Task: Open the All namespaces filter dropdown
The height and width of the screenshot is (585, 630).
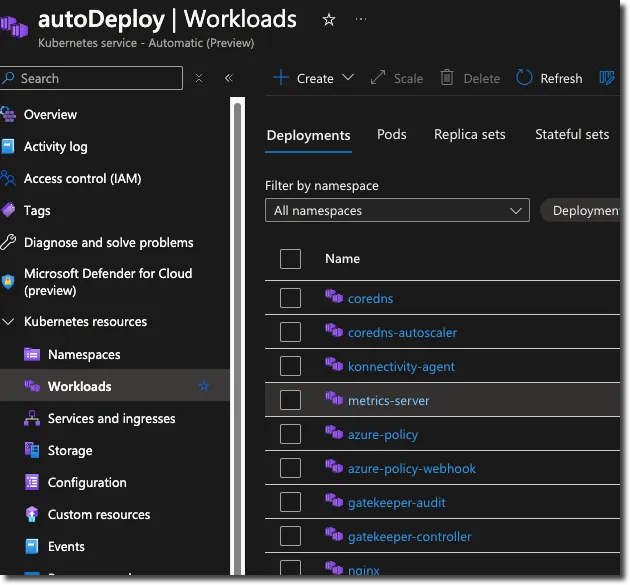Action: [397, 211]
